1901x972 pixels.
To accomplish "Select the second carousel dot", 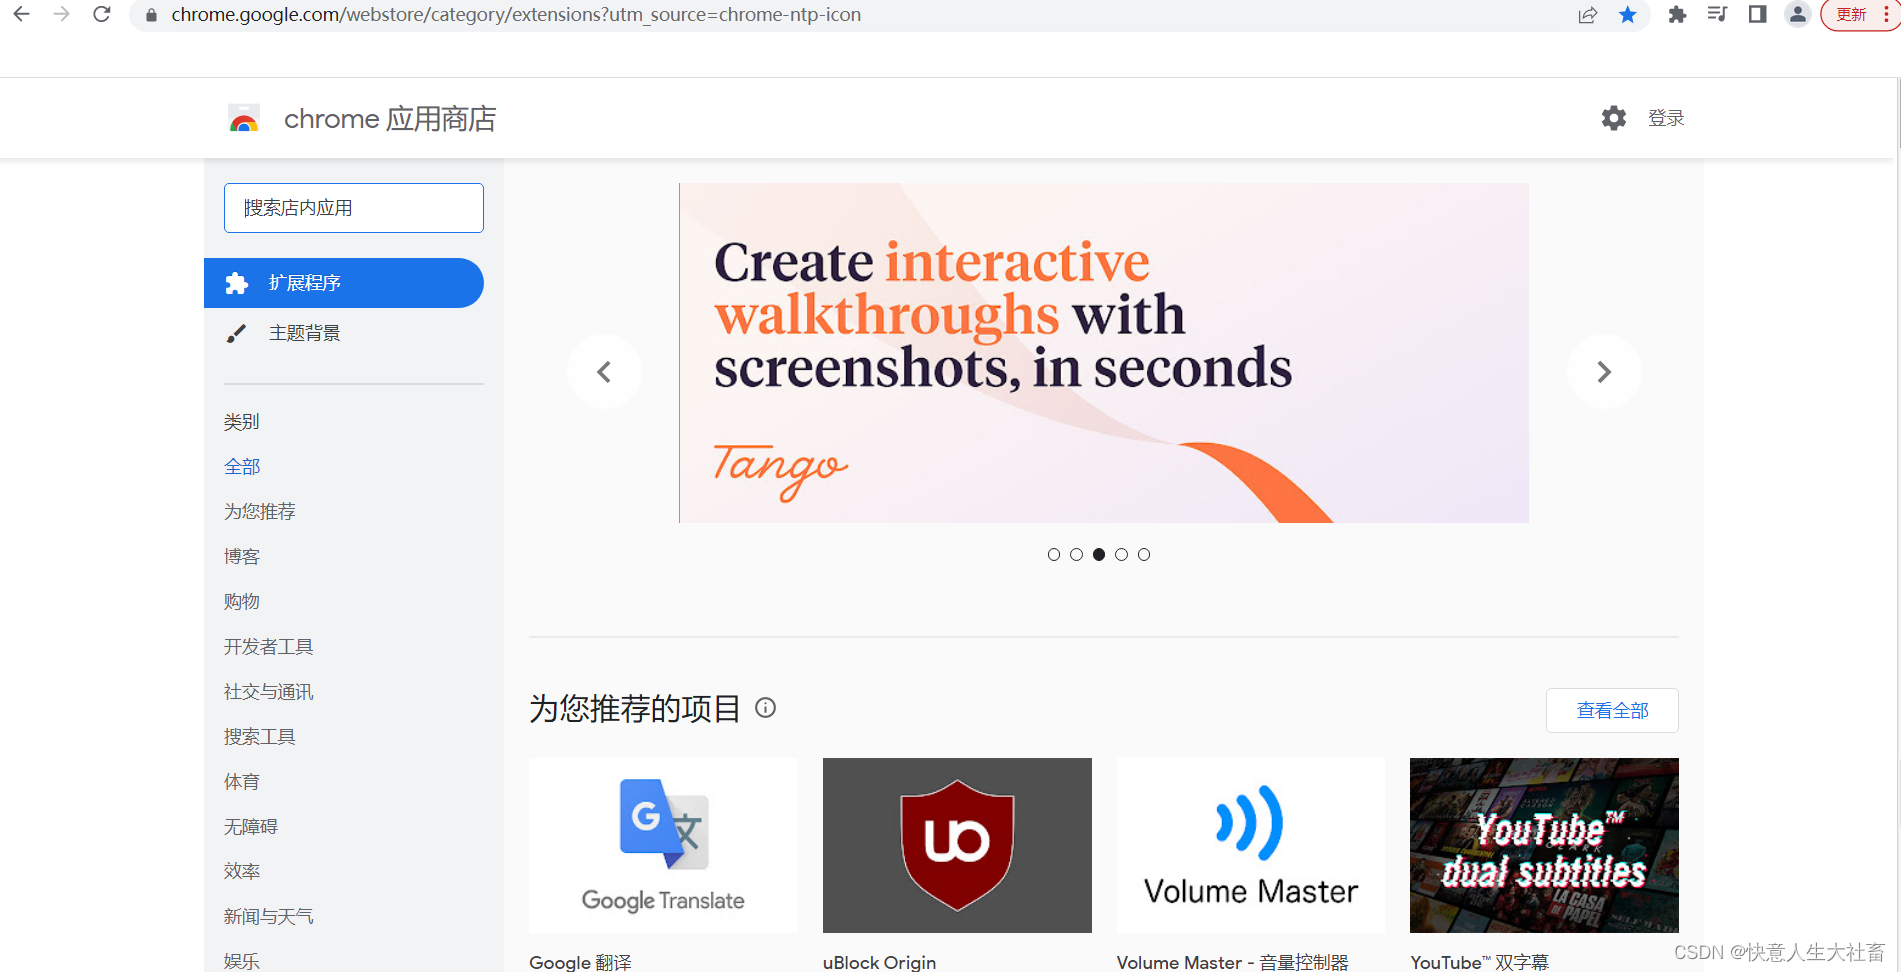I will pyautogui.click(x=1076, y=555).
